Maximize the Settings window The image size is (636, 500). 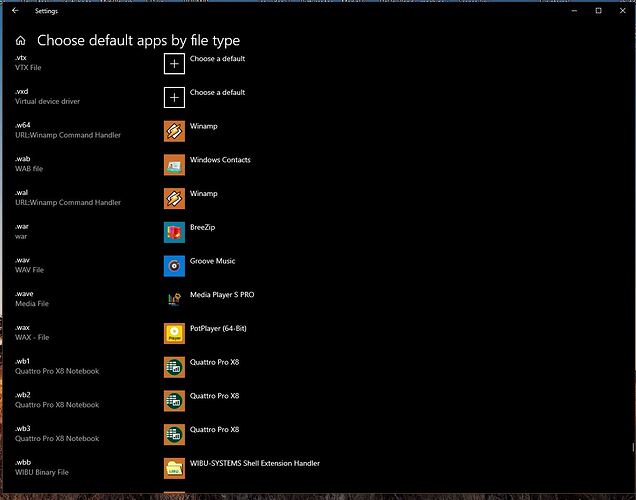598,11
